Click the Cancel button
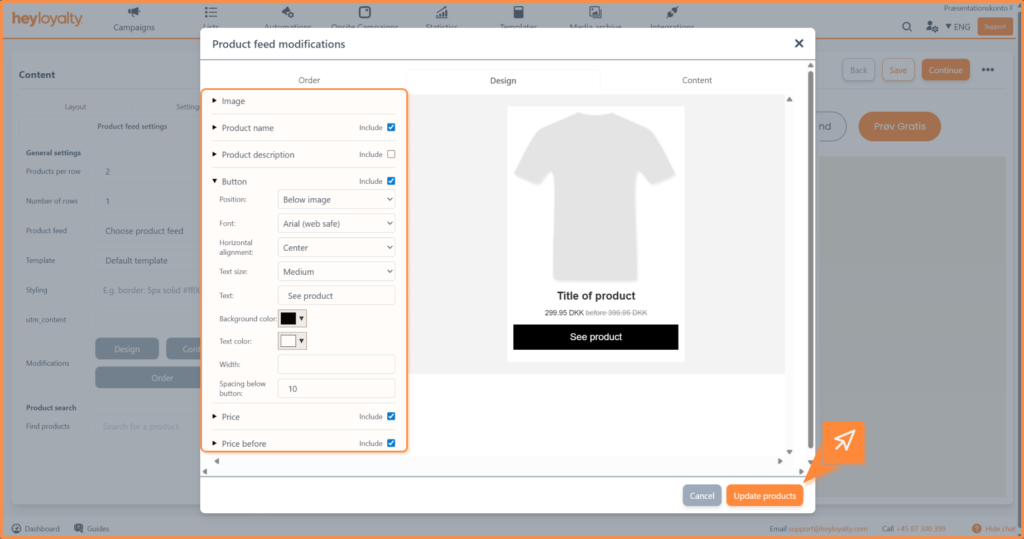Viewport: 1024px width, 539px height. click(x=702, y=496)
